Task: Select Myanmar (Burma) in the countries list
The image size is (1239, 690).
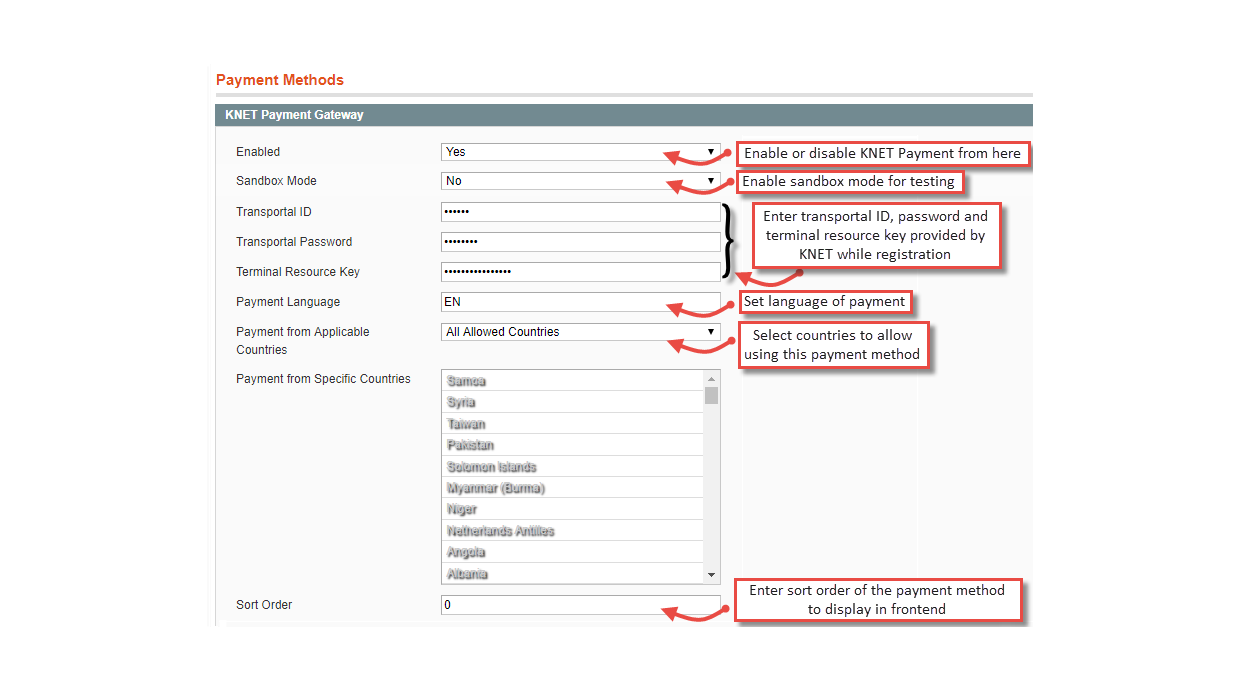Action: [573, 488]
